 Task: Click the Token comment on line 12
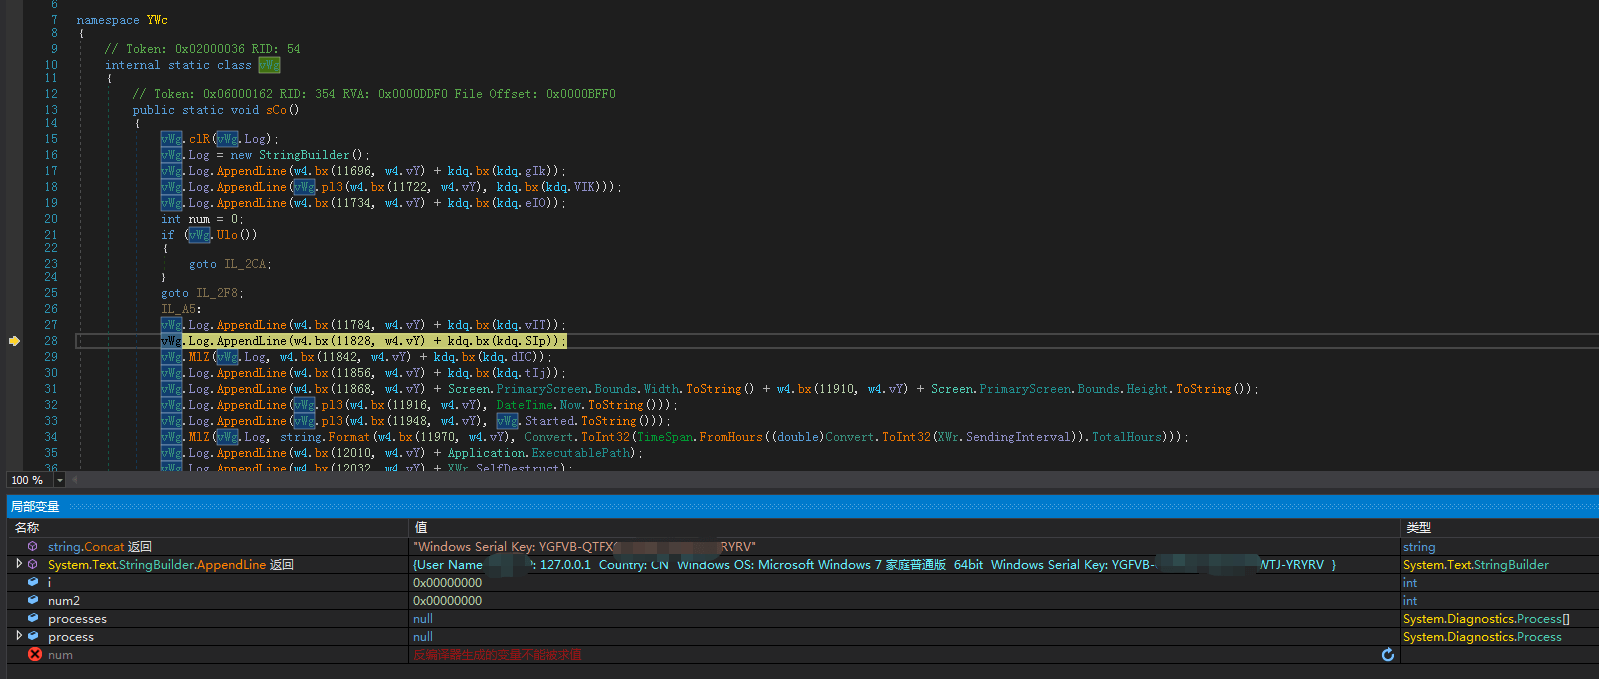pyautogui.click(x=374, y=94)
